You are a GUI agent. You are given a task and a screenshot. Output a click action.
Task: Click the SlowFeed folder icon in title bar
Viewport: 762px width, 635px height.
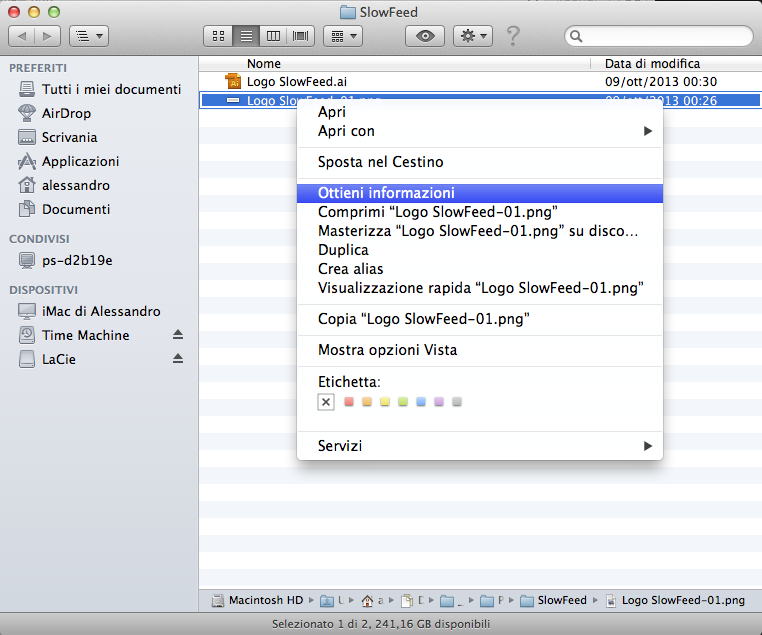pyautogui.click(x=347, y=12)
